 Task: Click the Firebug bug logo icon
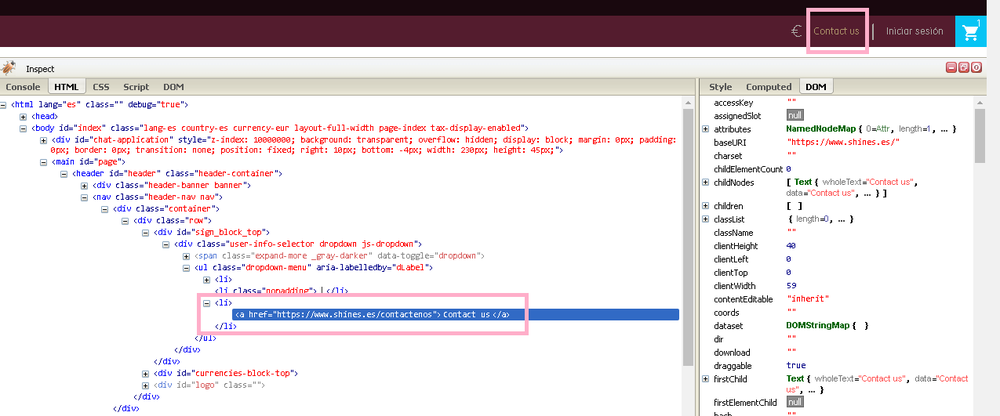pos(8,68)
